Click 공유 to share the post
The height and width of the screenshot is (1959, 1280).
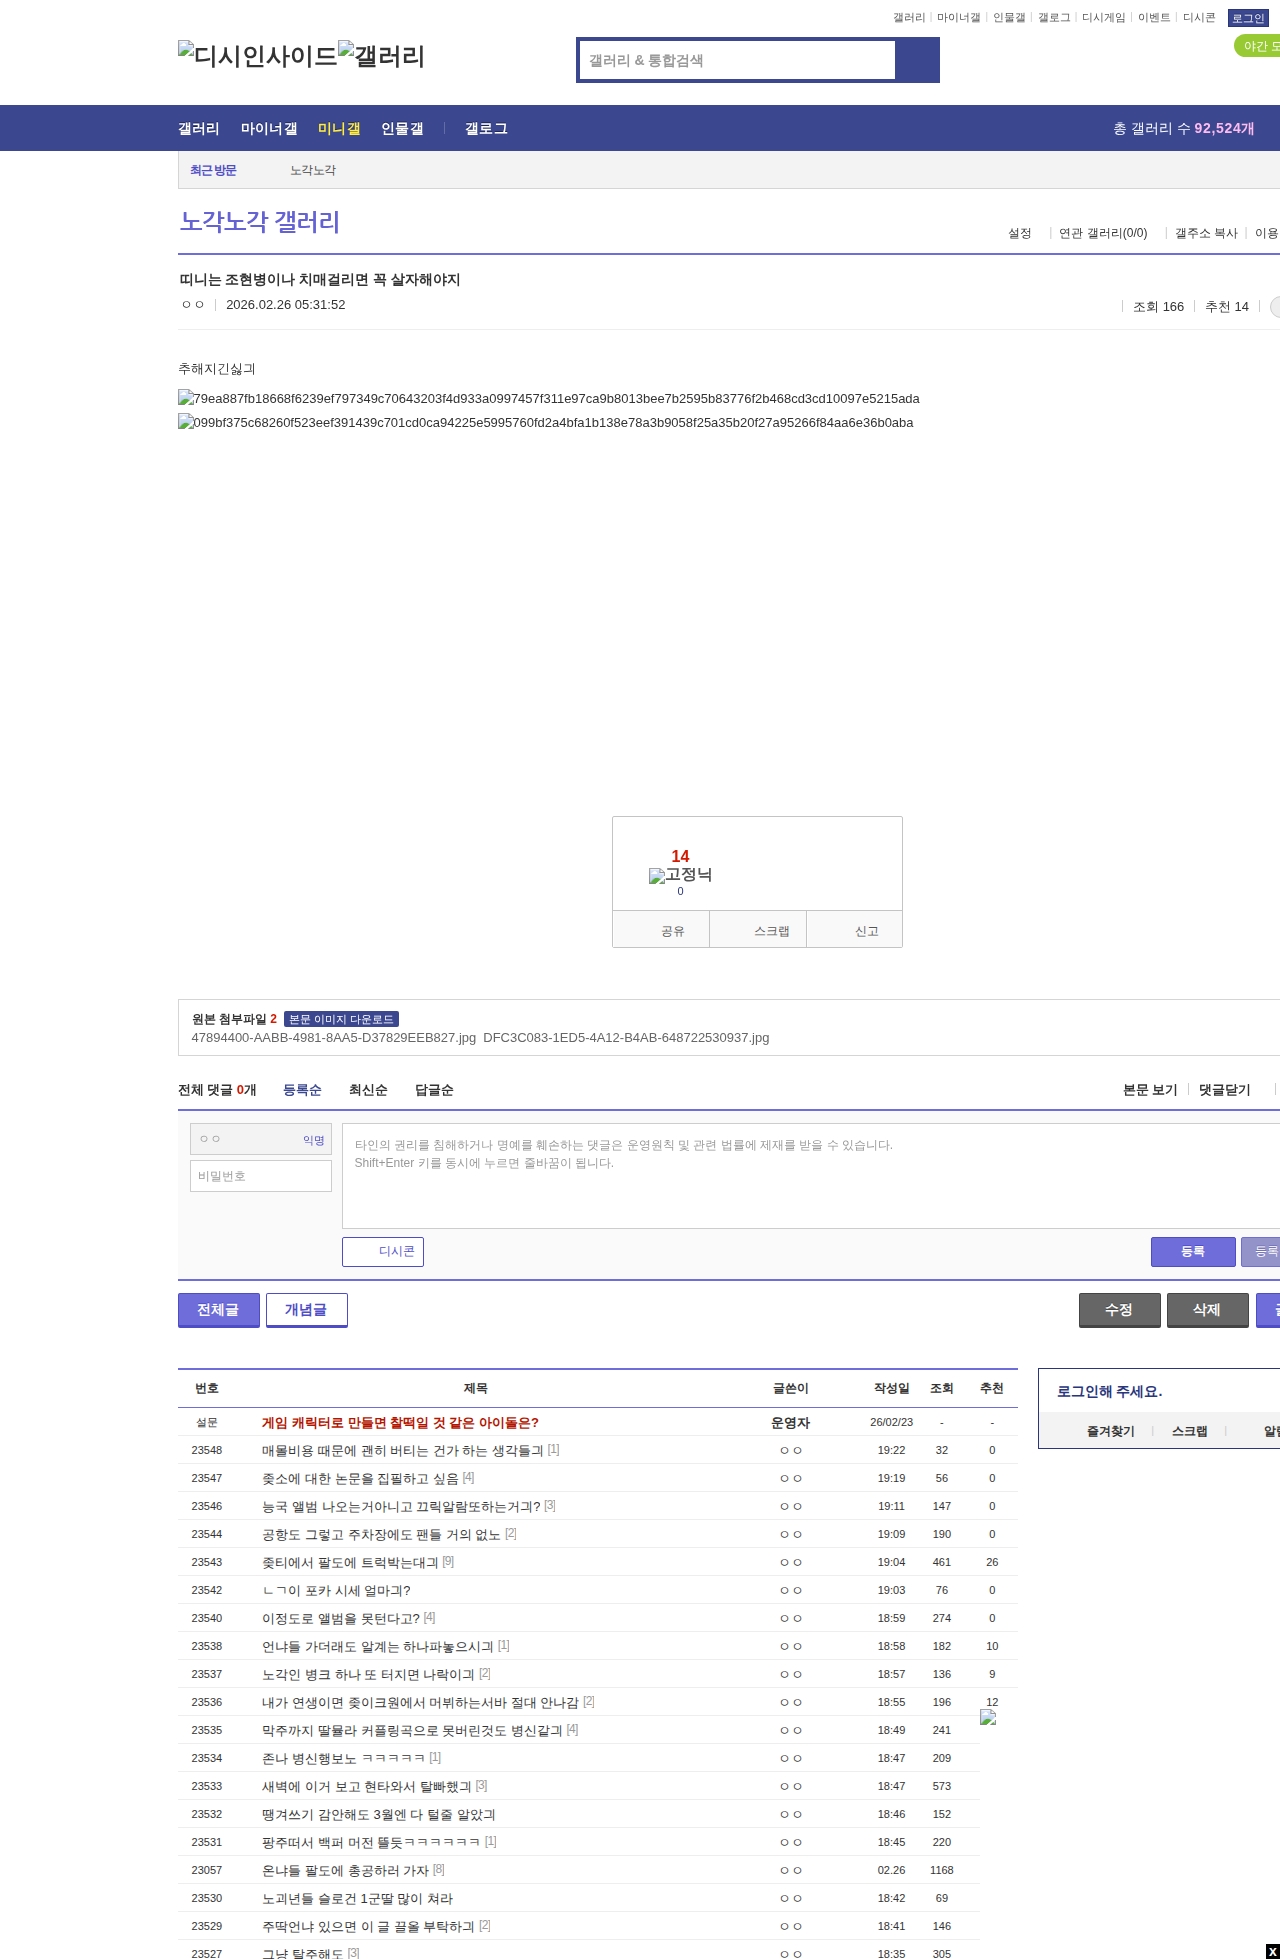coord(661,930)
